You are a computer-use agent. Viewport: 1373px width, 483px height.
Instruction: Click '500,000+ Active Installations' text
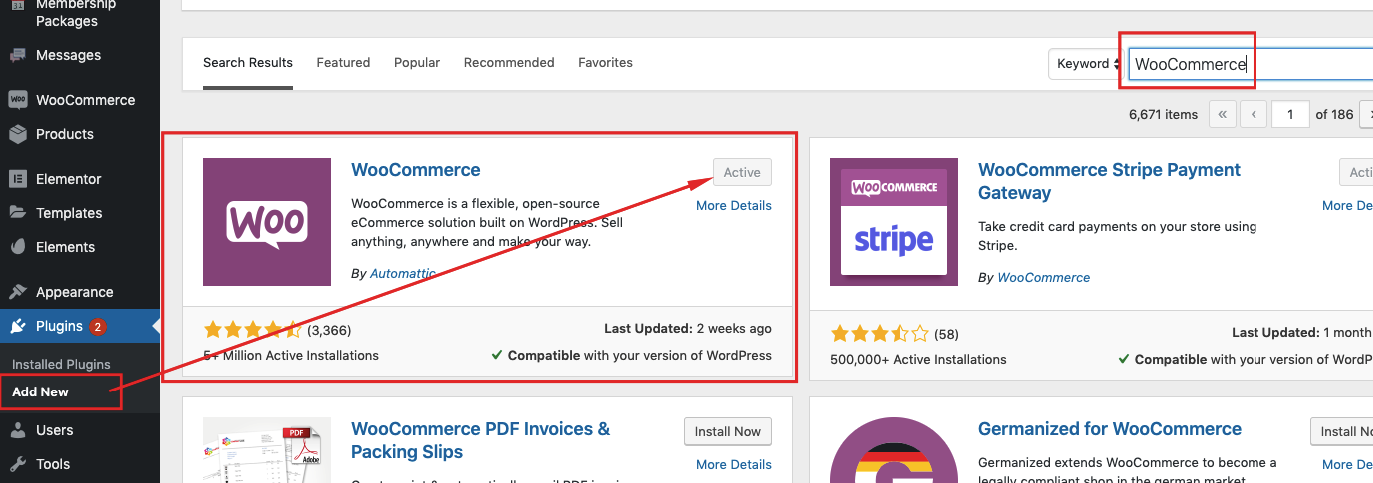(918, 359)
